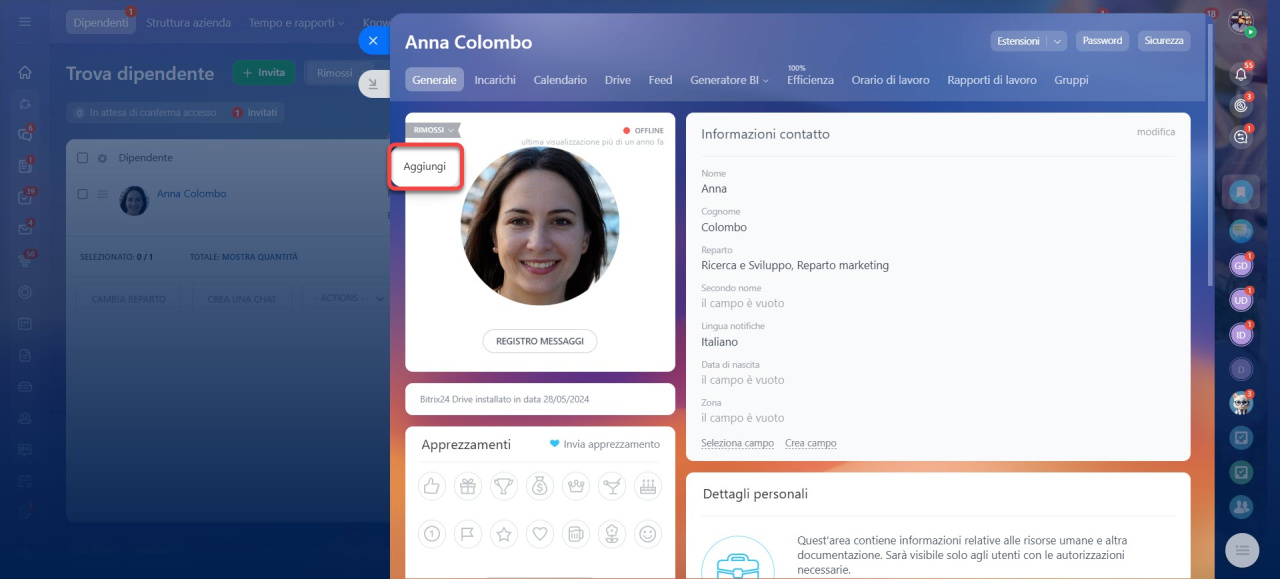
Task: Tick the select-all checkbox in Dipendente header
Action: [82, 158]
